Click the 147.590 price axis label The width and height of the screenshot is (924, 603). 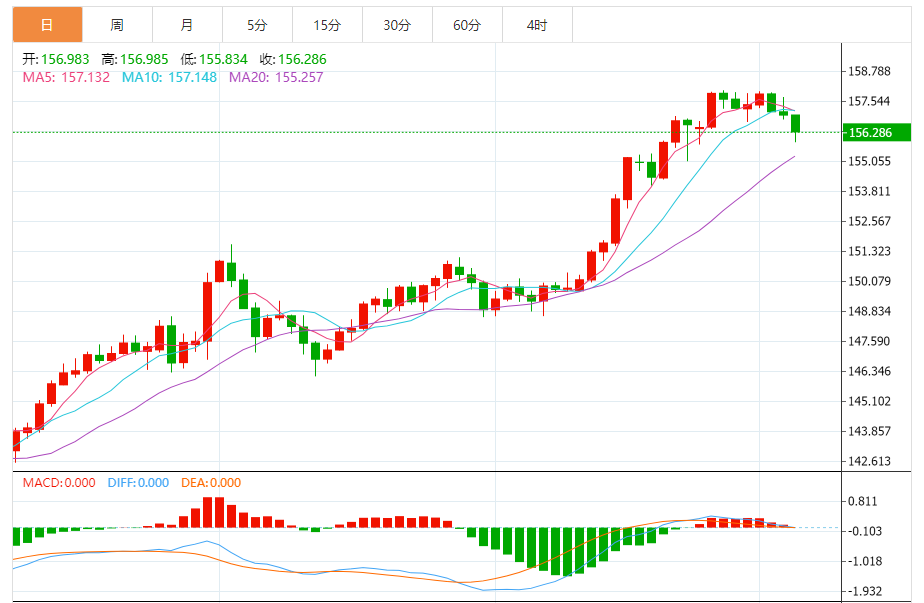(869, 341)
